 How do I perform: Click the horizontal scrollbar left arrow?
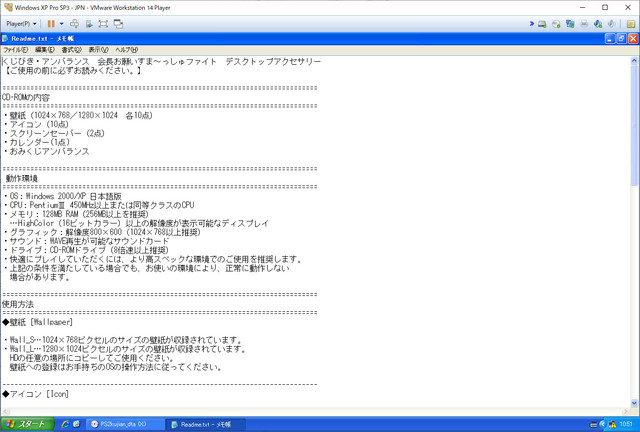6,412
